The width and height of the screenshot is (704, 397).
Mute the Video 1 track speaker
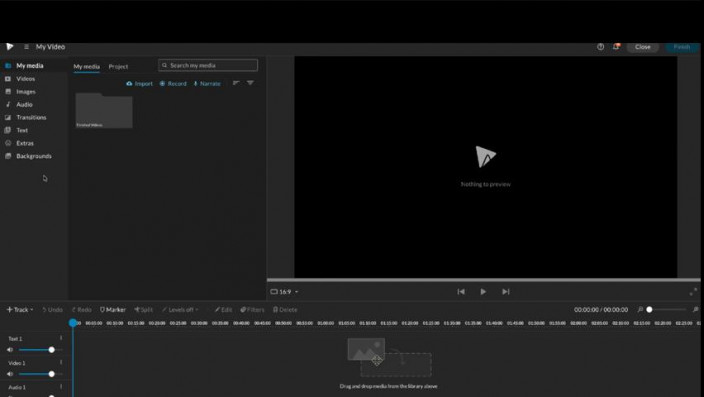point(10,374)
